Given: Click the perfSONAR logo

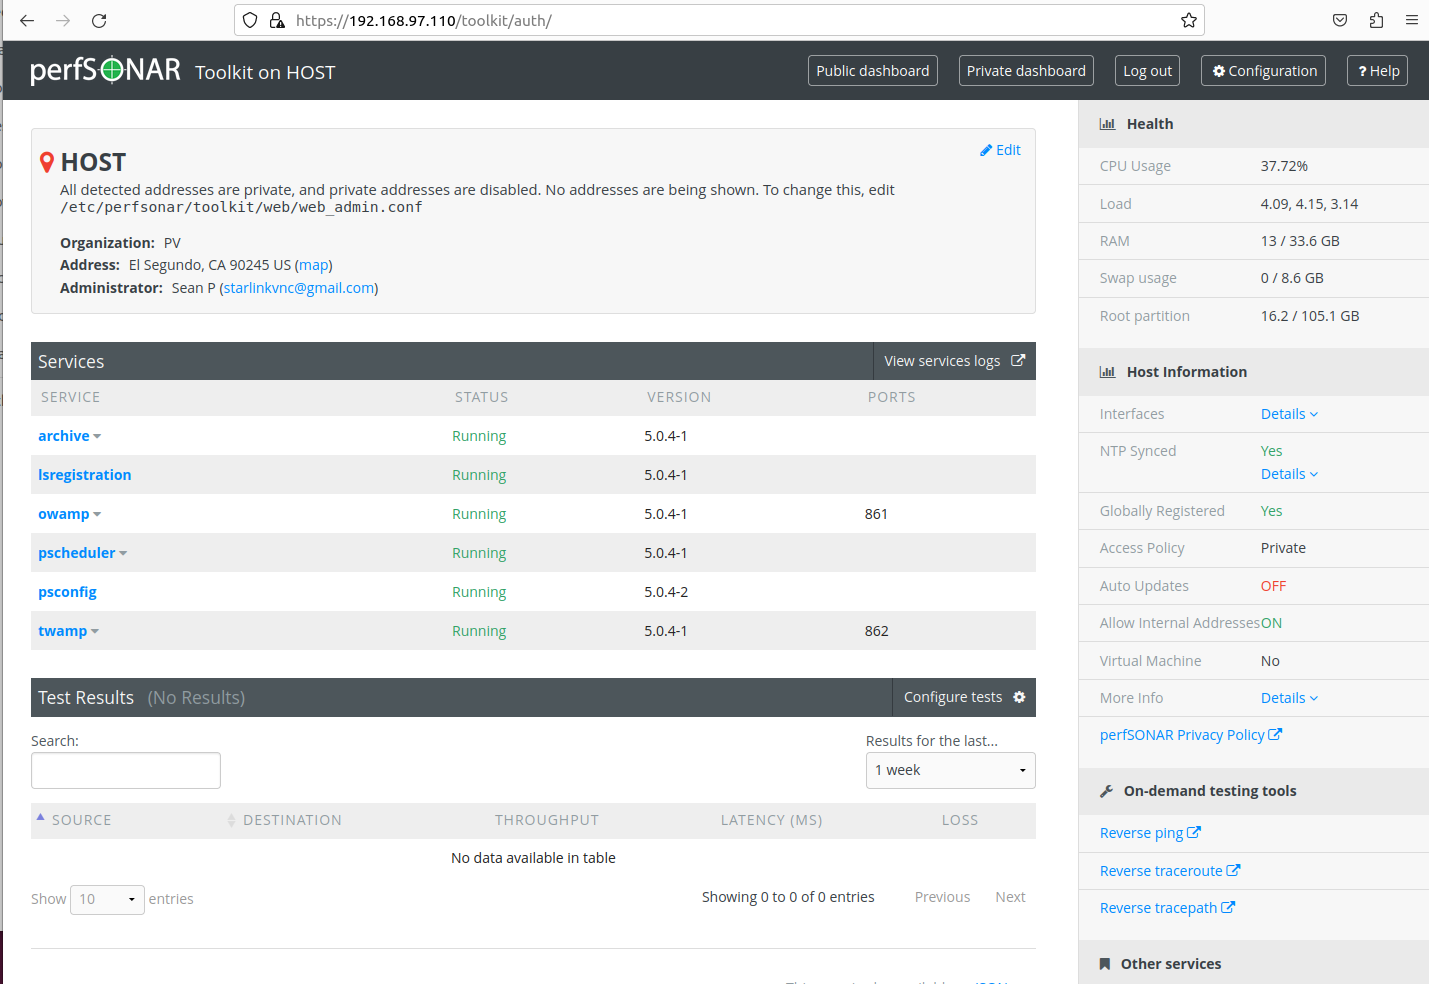Looking at the screenshot, I should tap(105, 69).
